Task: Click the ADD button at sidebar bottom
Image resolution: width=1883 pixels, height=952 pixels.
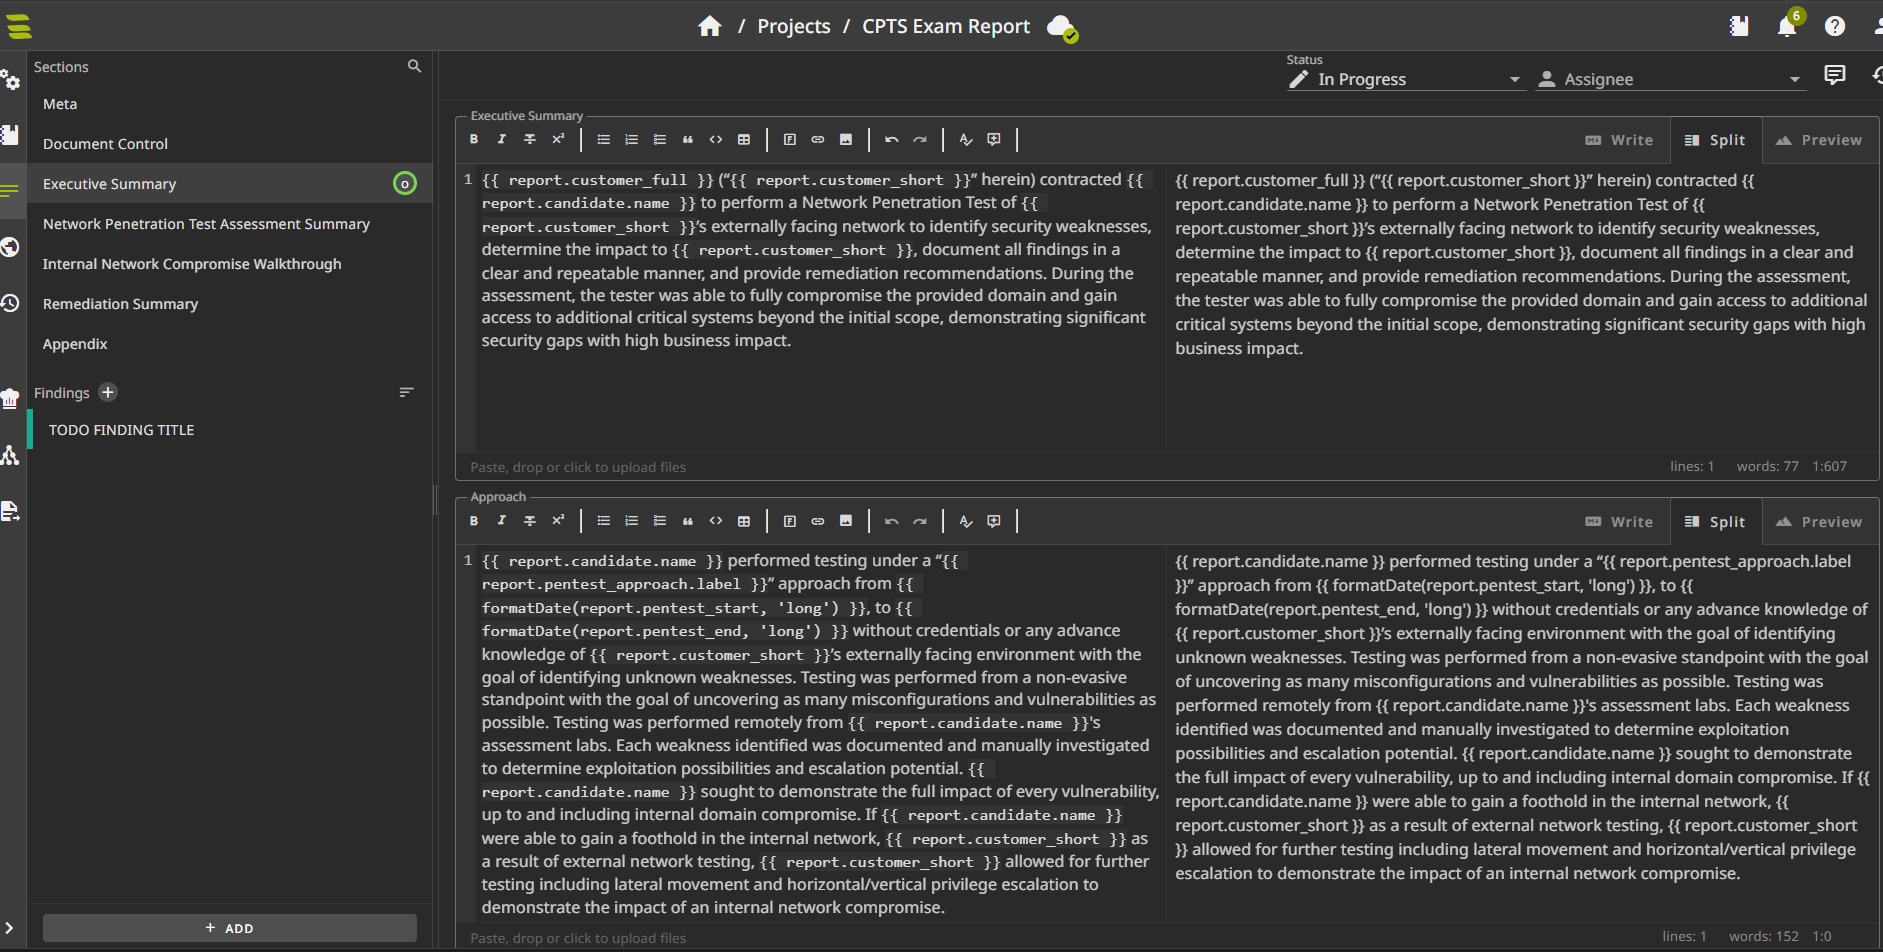Action: pos(229,928)
